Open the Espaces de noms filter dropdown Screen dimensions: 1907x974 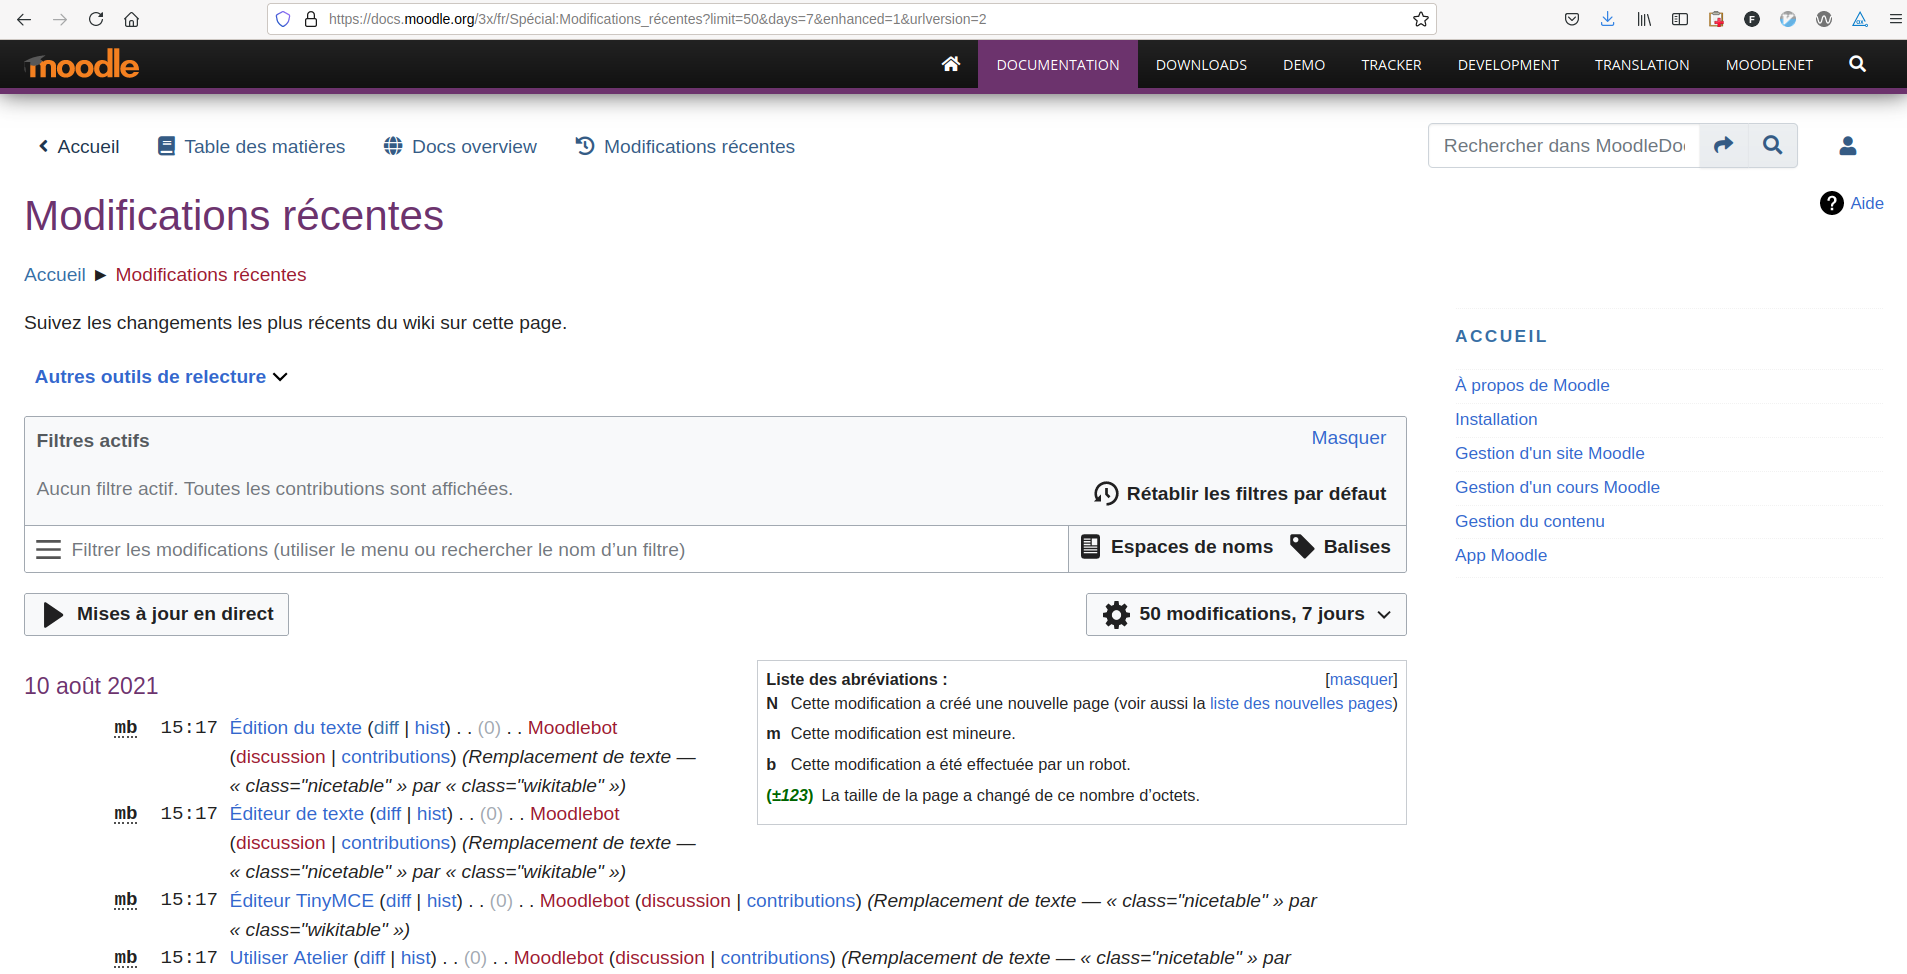point(1177,547)
